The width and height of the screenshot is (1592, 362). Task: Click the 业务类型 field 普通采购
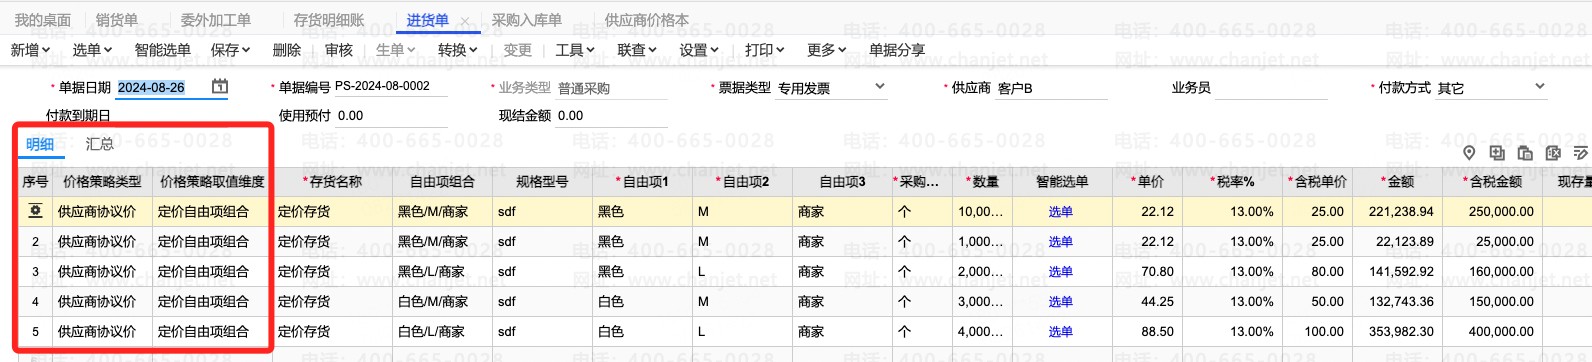point(611,88)
